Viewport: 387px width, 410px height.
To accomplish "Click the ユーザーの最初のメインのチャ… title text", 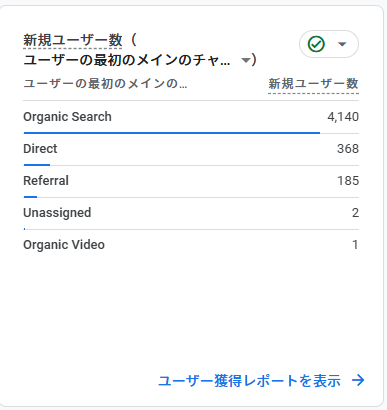I will [127, 60].
